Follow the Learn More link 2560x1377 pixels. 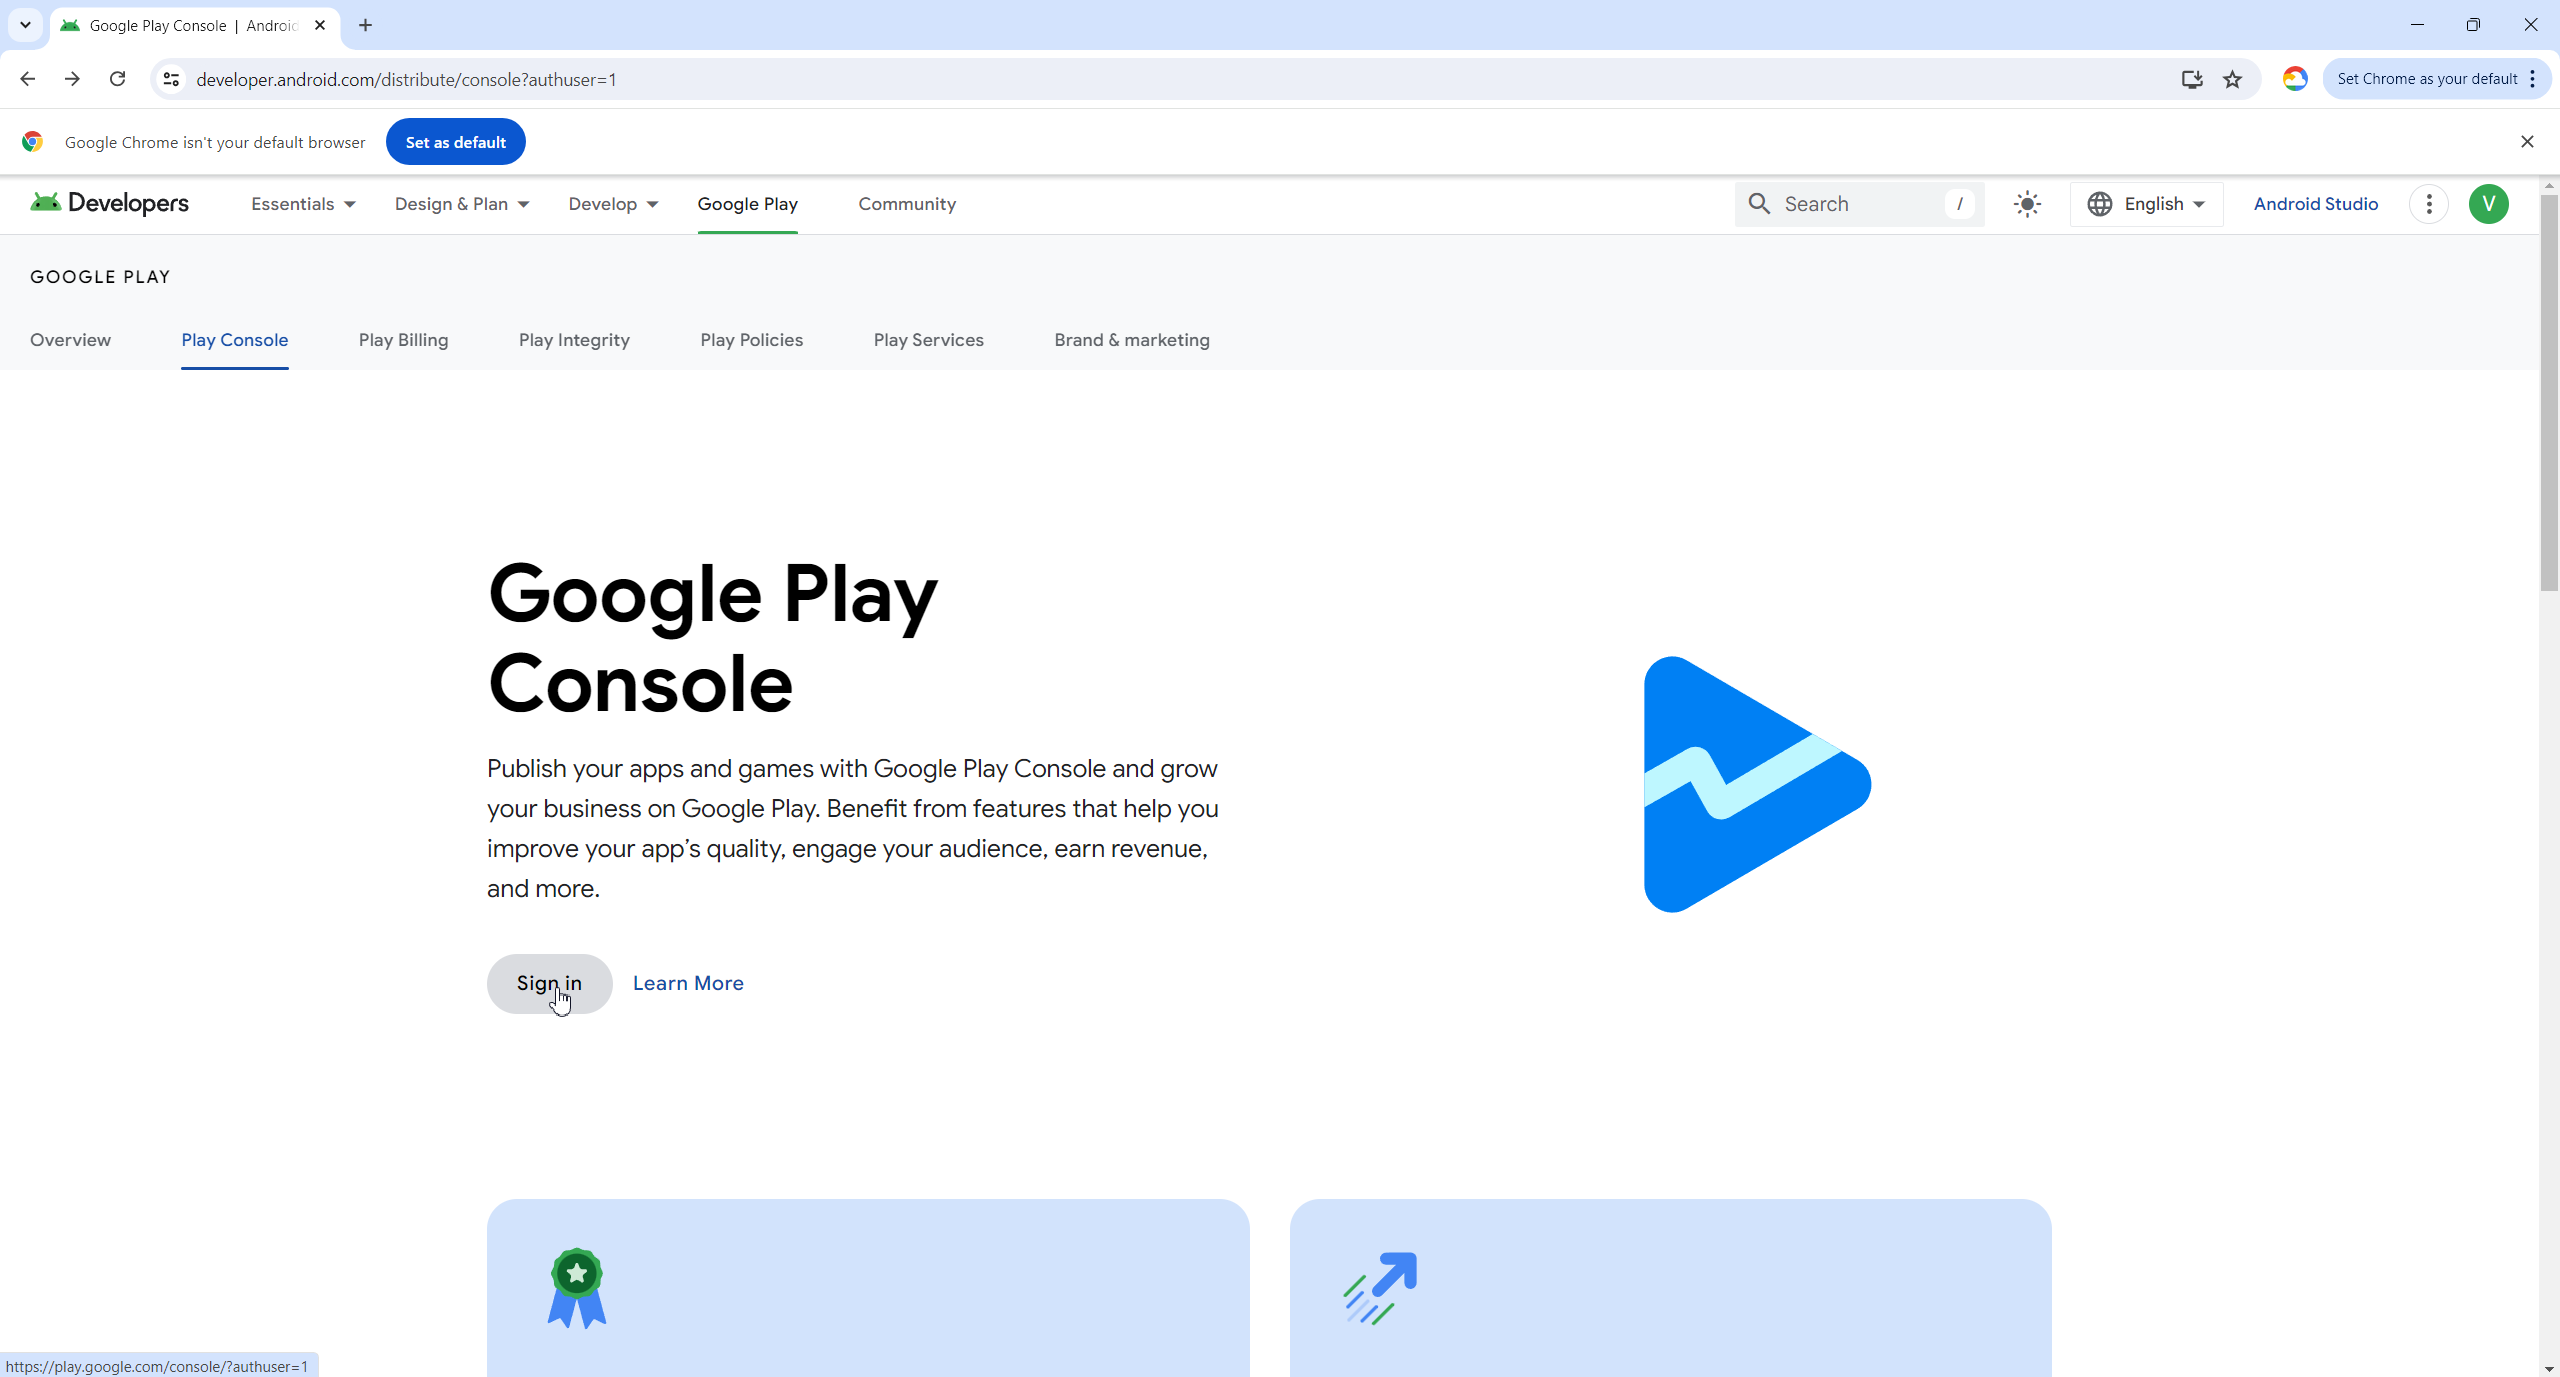[x=688, y=983]
